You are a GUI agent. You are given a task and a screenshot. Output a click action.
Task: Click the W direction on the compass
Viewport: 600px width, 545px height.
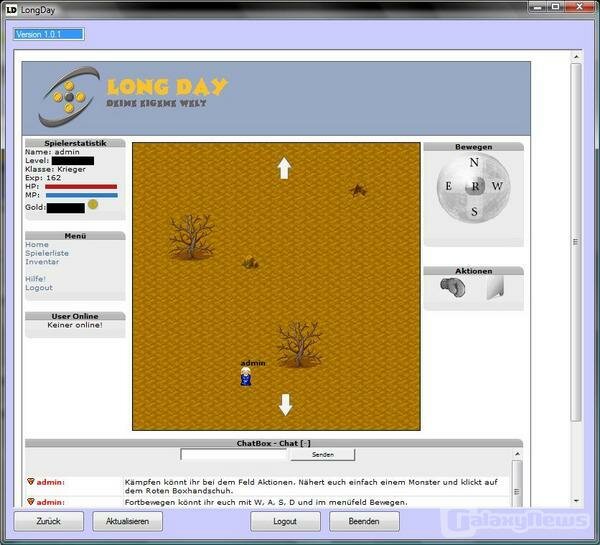(497, 186)
